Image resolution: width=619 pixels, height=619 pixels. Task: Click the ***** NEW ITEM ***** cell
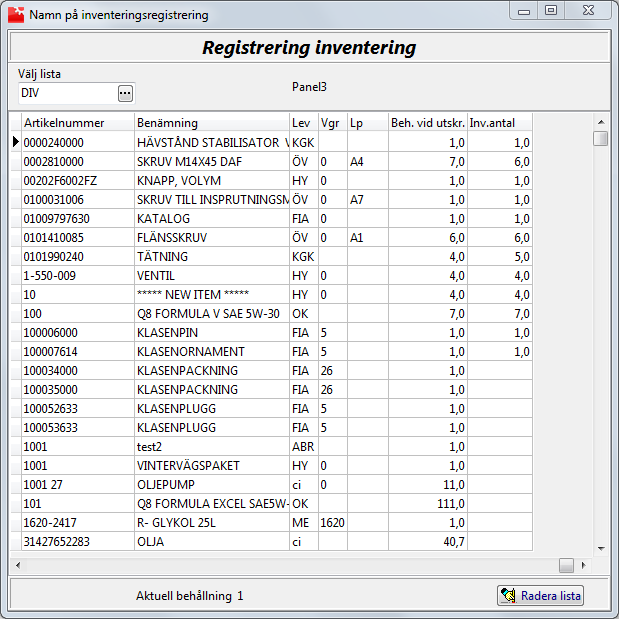[212, 294]
